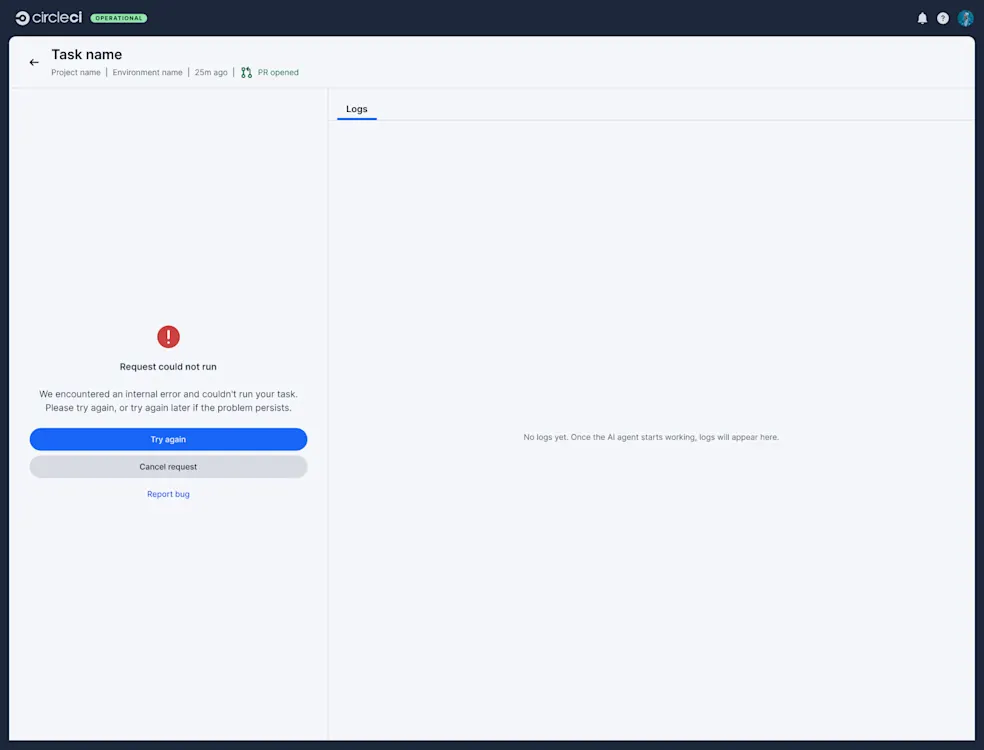Click the pull request branch icon

point(245,72)
